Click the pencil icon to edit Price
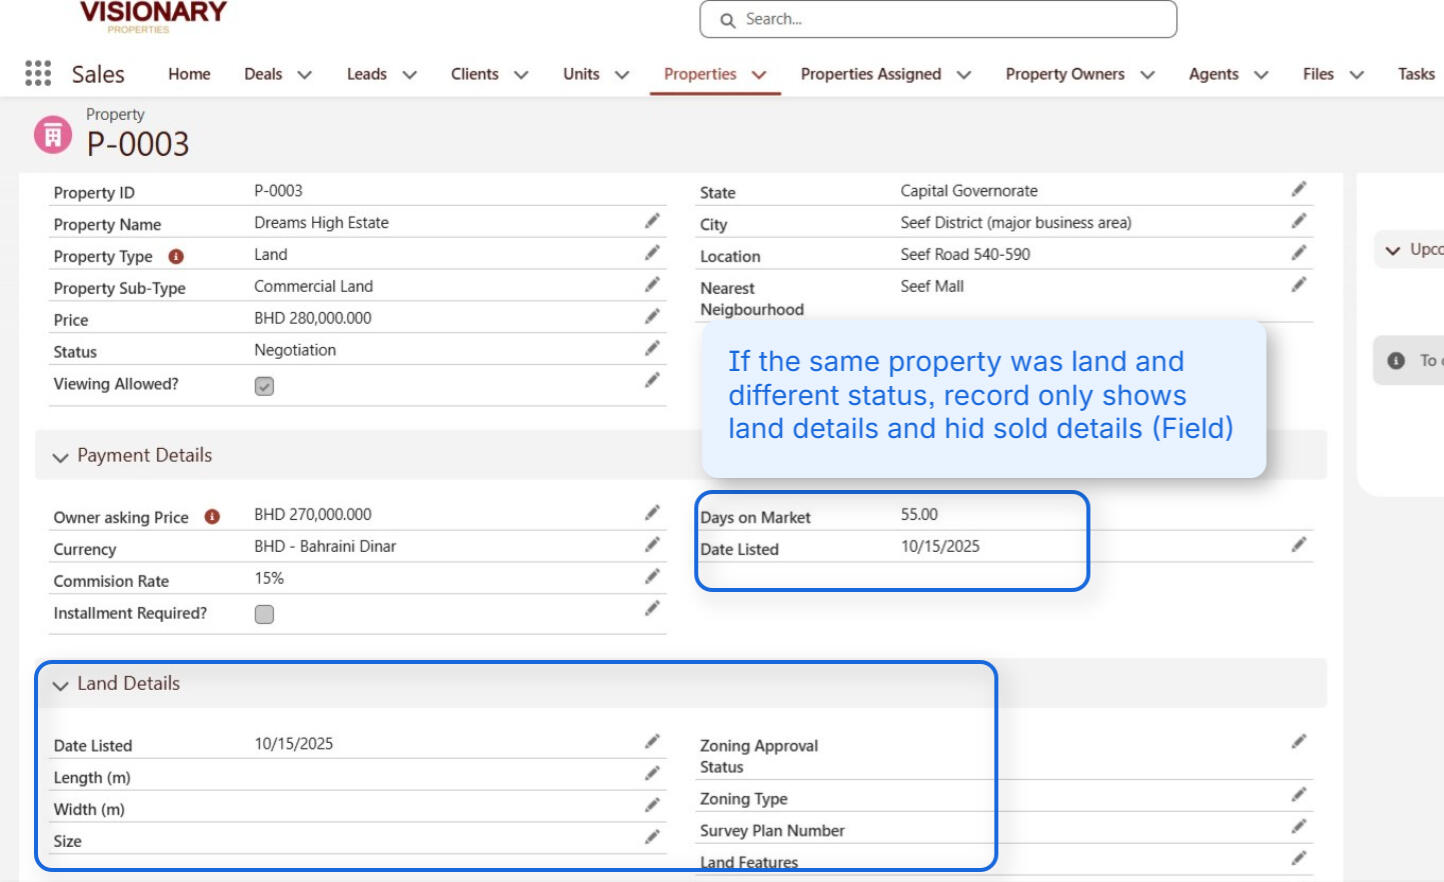Image resolution: width=1444 pixels, height=882 pixels. (653, 316)
